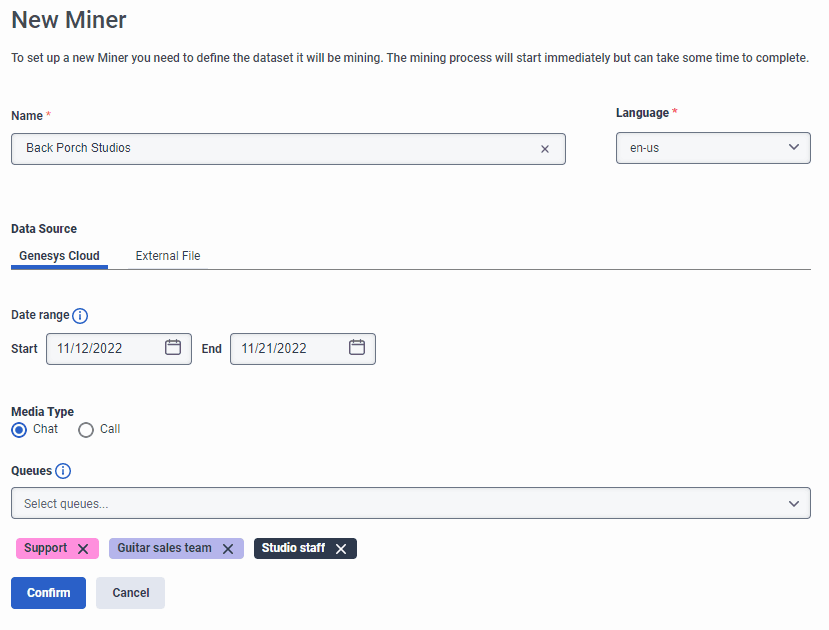Clear the Name field with the X icon
The image size is (829, 630).
(x=545, y=148)
